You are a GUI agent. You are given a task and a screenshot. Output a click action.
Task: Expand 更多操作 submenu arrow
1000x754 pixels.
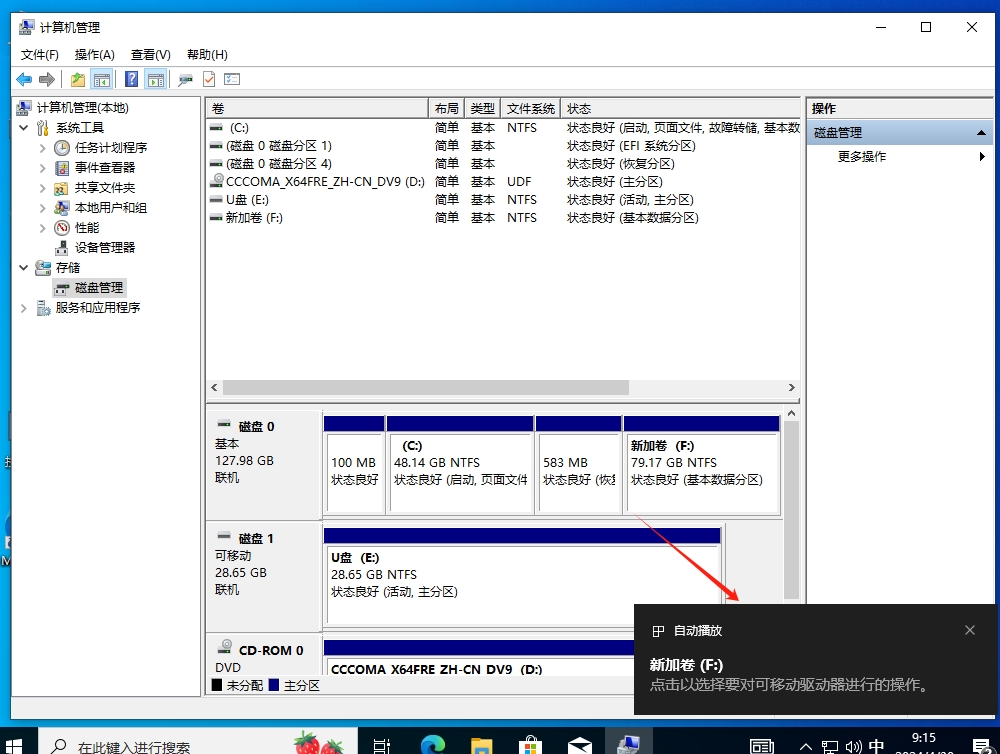pyautogui.click(x=982, y=156)
